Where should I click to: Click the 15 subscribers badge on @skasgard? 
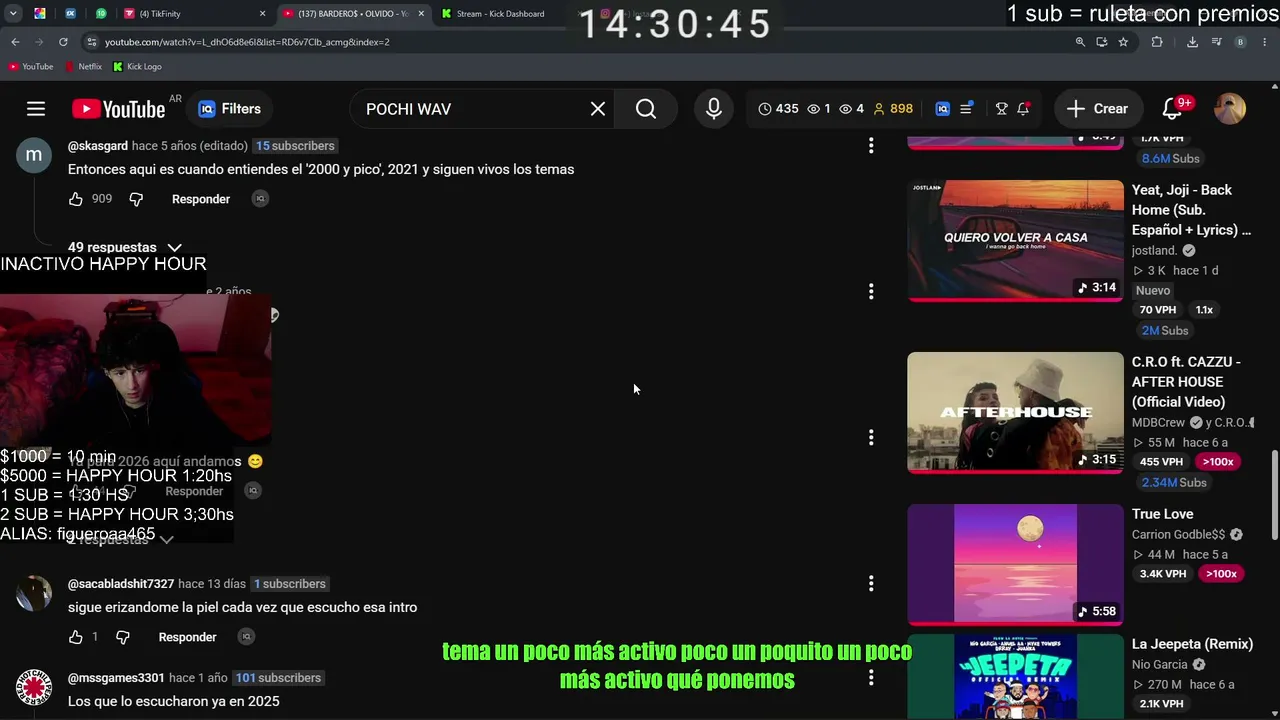click(295, 146)
